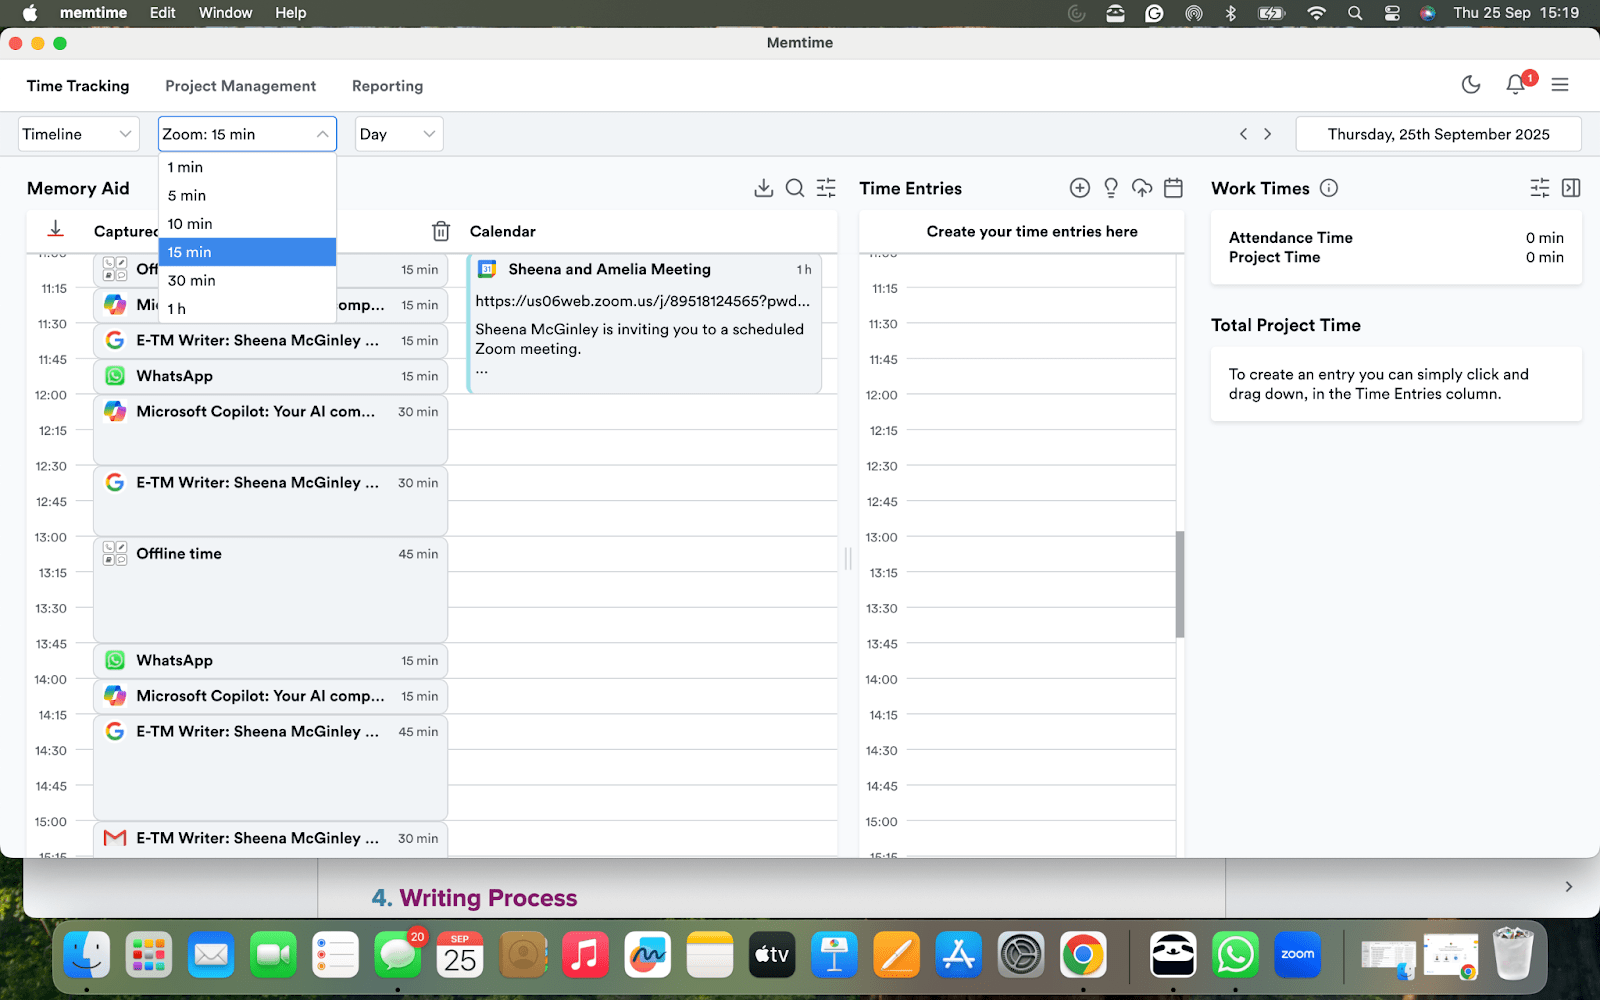Open Memtime app icon in Dock
The image size is (1600, 1000).
[x=1173, y=956]
